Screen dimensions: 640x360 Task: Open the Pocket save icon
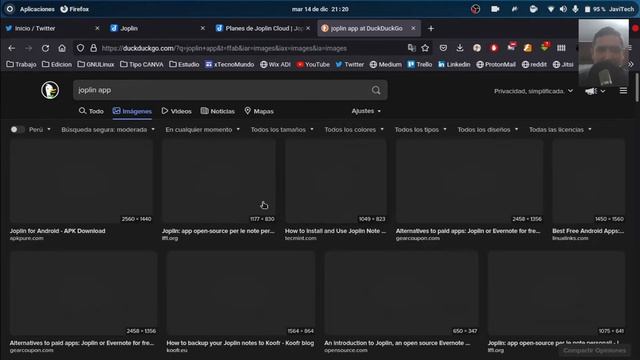coord(443,48)
